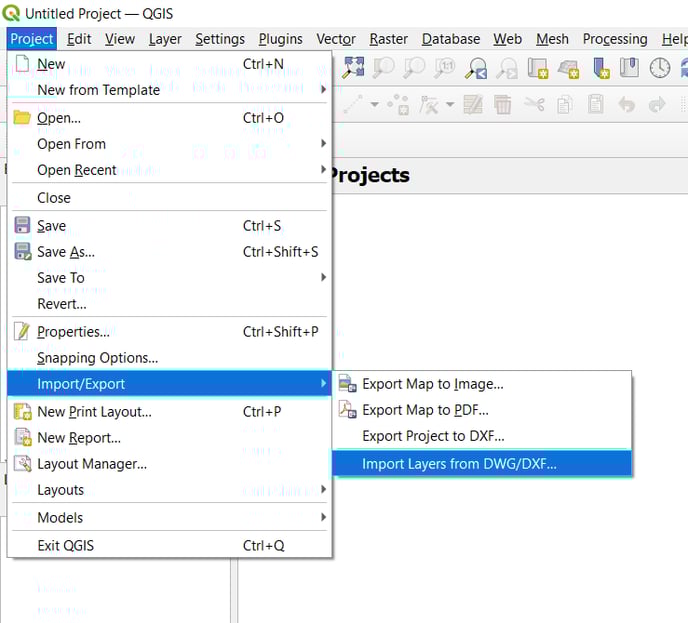Open the Web menu
The image size is (688, 623).
pos(507,39)
